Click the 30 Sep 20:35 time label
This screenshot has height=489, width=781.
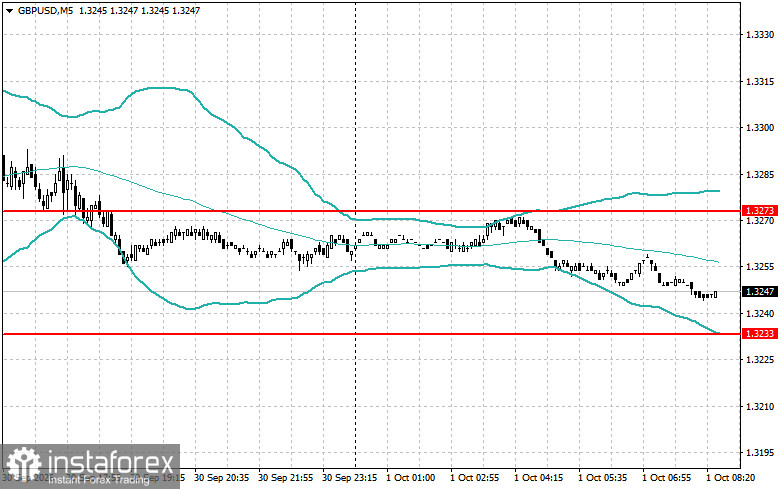click(x=222, y=478)
